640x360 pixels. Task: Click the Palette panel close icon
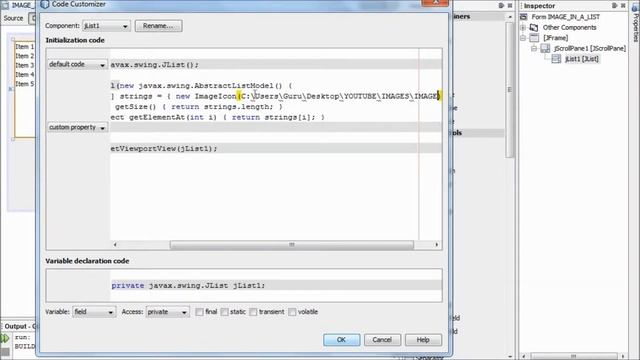(x=510, y=5)
